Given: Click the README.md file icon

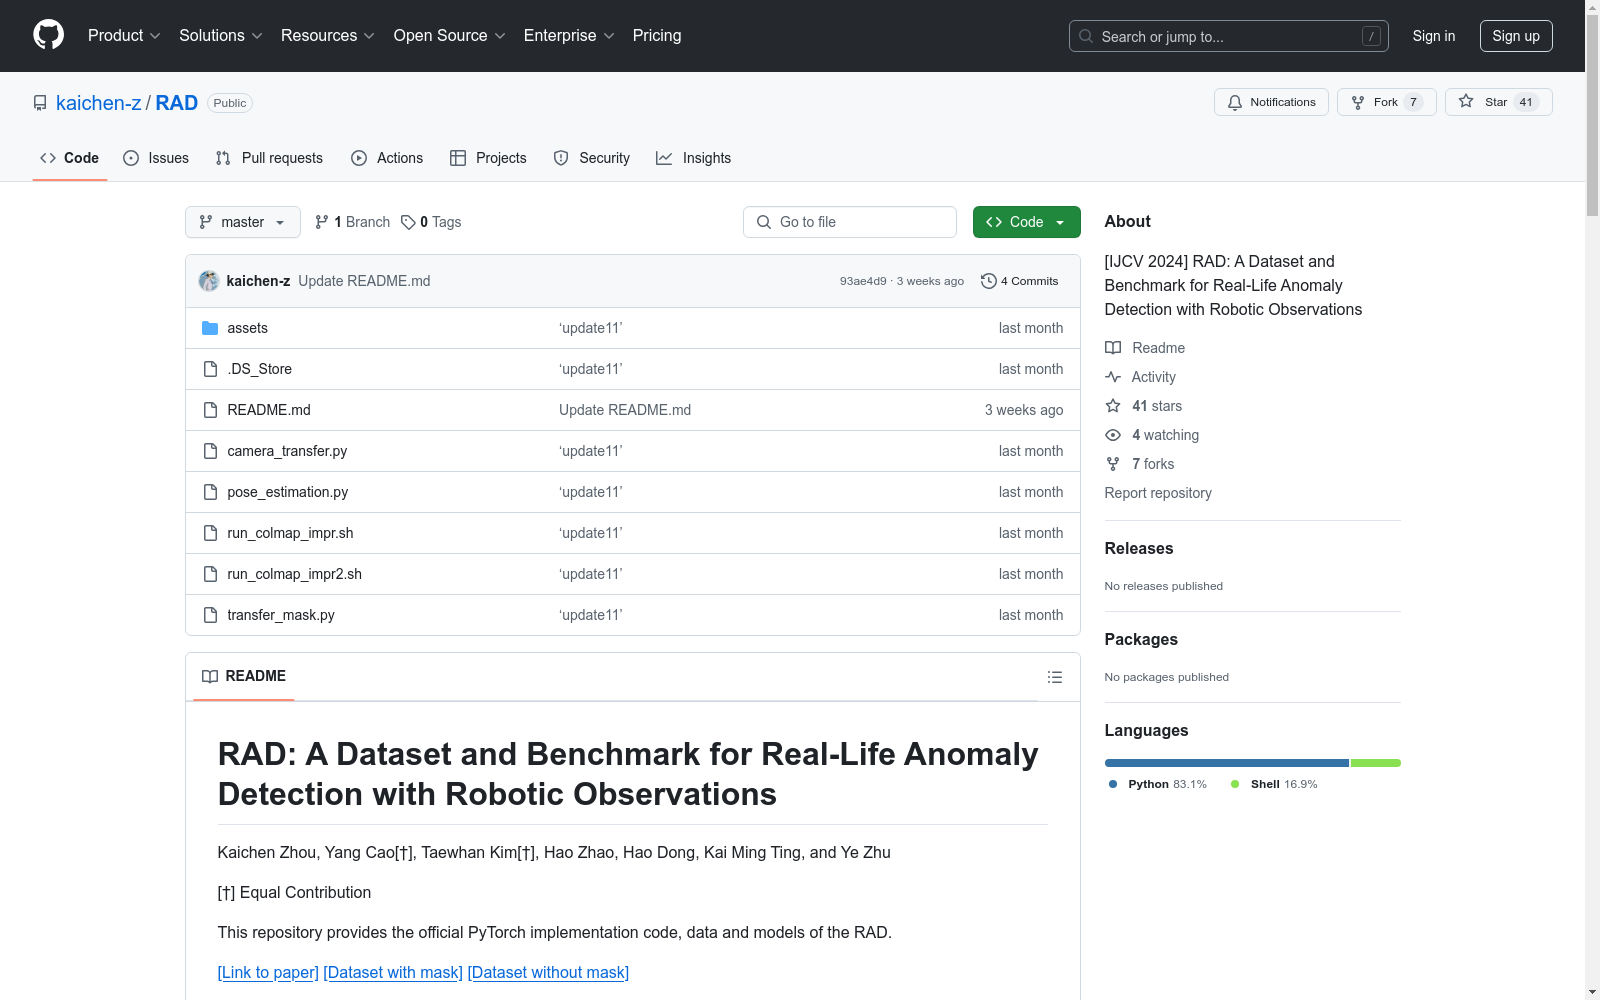Looking at the screenshot, I should [210, 410].
